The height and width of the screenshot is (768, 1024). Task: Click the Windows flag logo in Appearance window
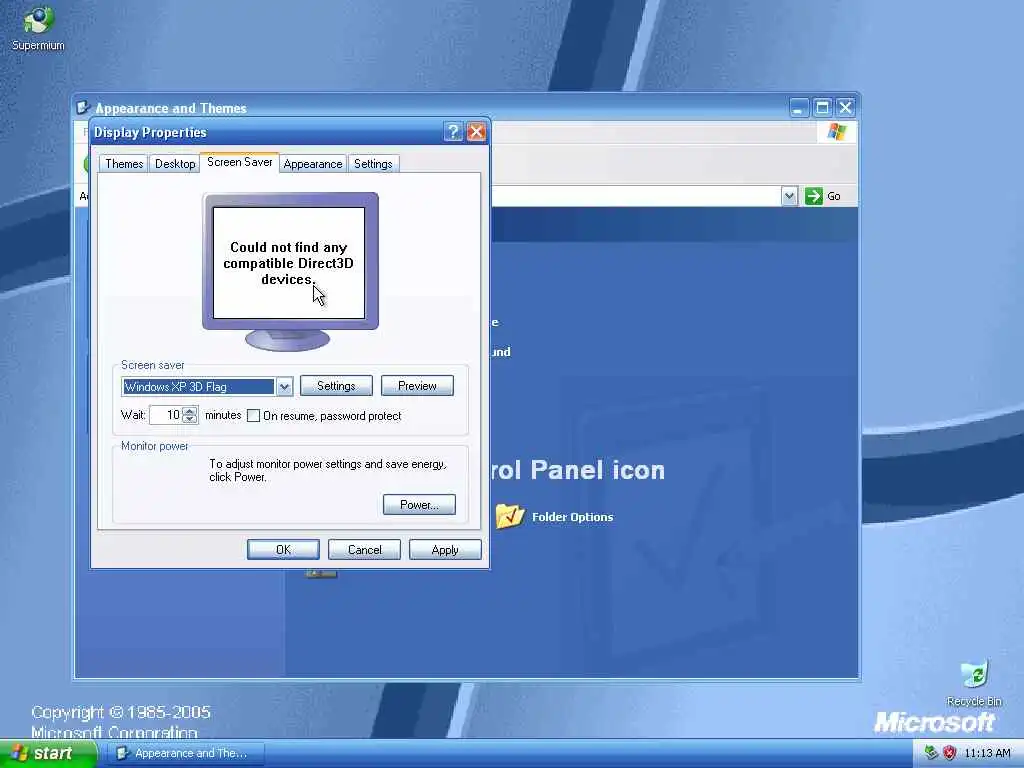click(x=836, y=132)
